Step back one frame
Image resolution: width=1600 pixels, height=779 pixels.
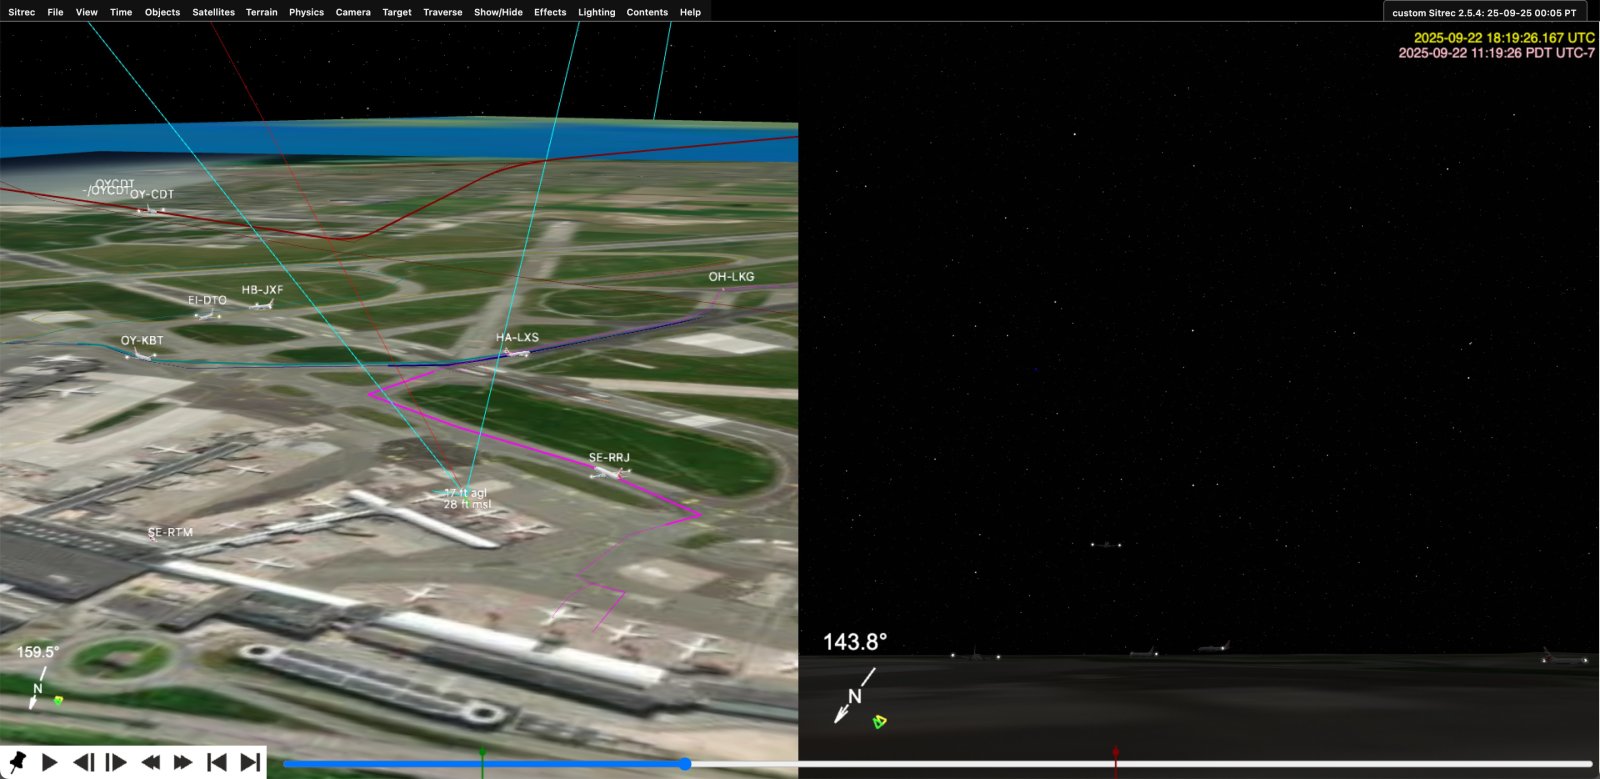pyautogui.click(x=84, y=762)
